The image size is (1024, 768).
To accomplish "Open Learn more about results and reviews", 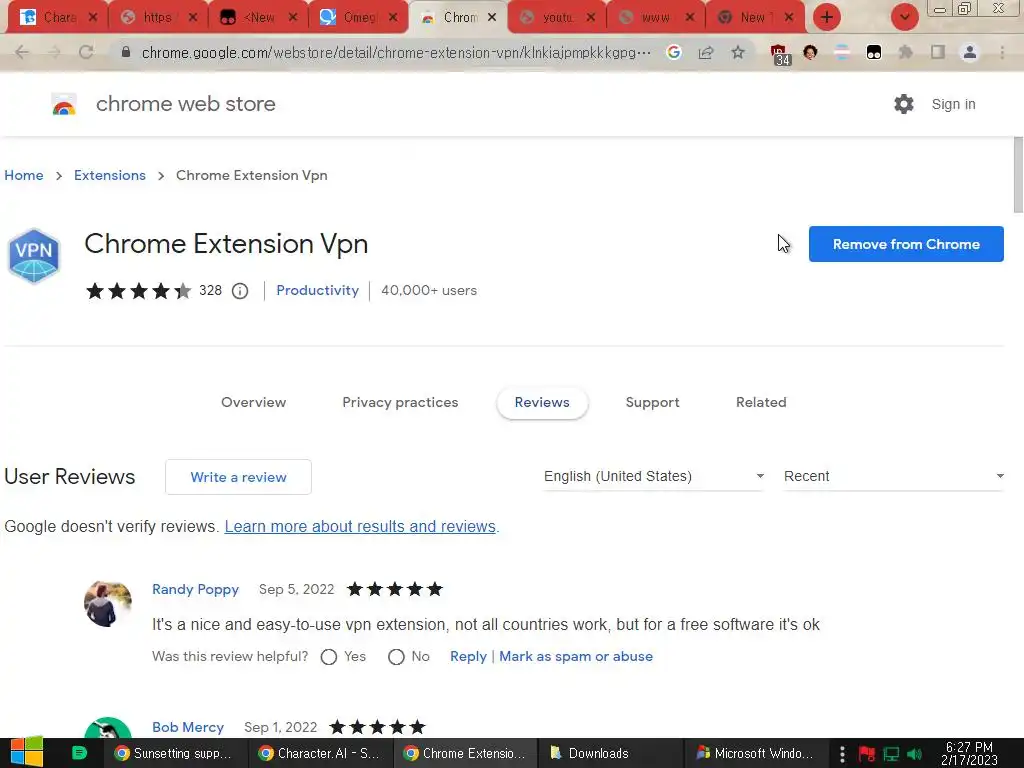I will pyautogui.click(x=360, y=526).
